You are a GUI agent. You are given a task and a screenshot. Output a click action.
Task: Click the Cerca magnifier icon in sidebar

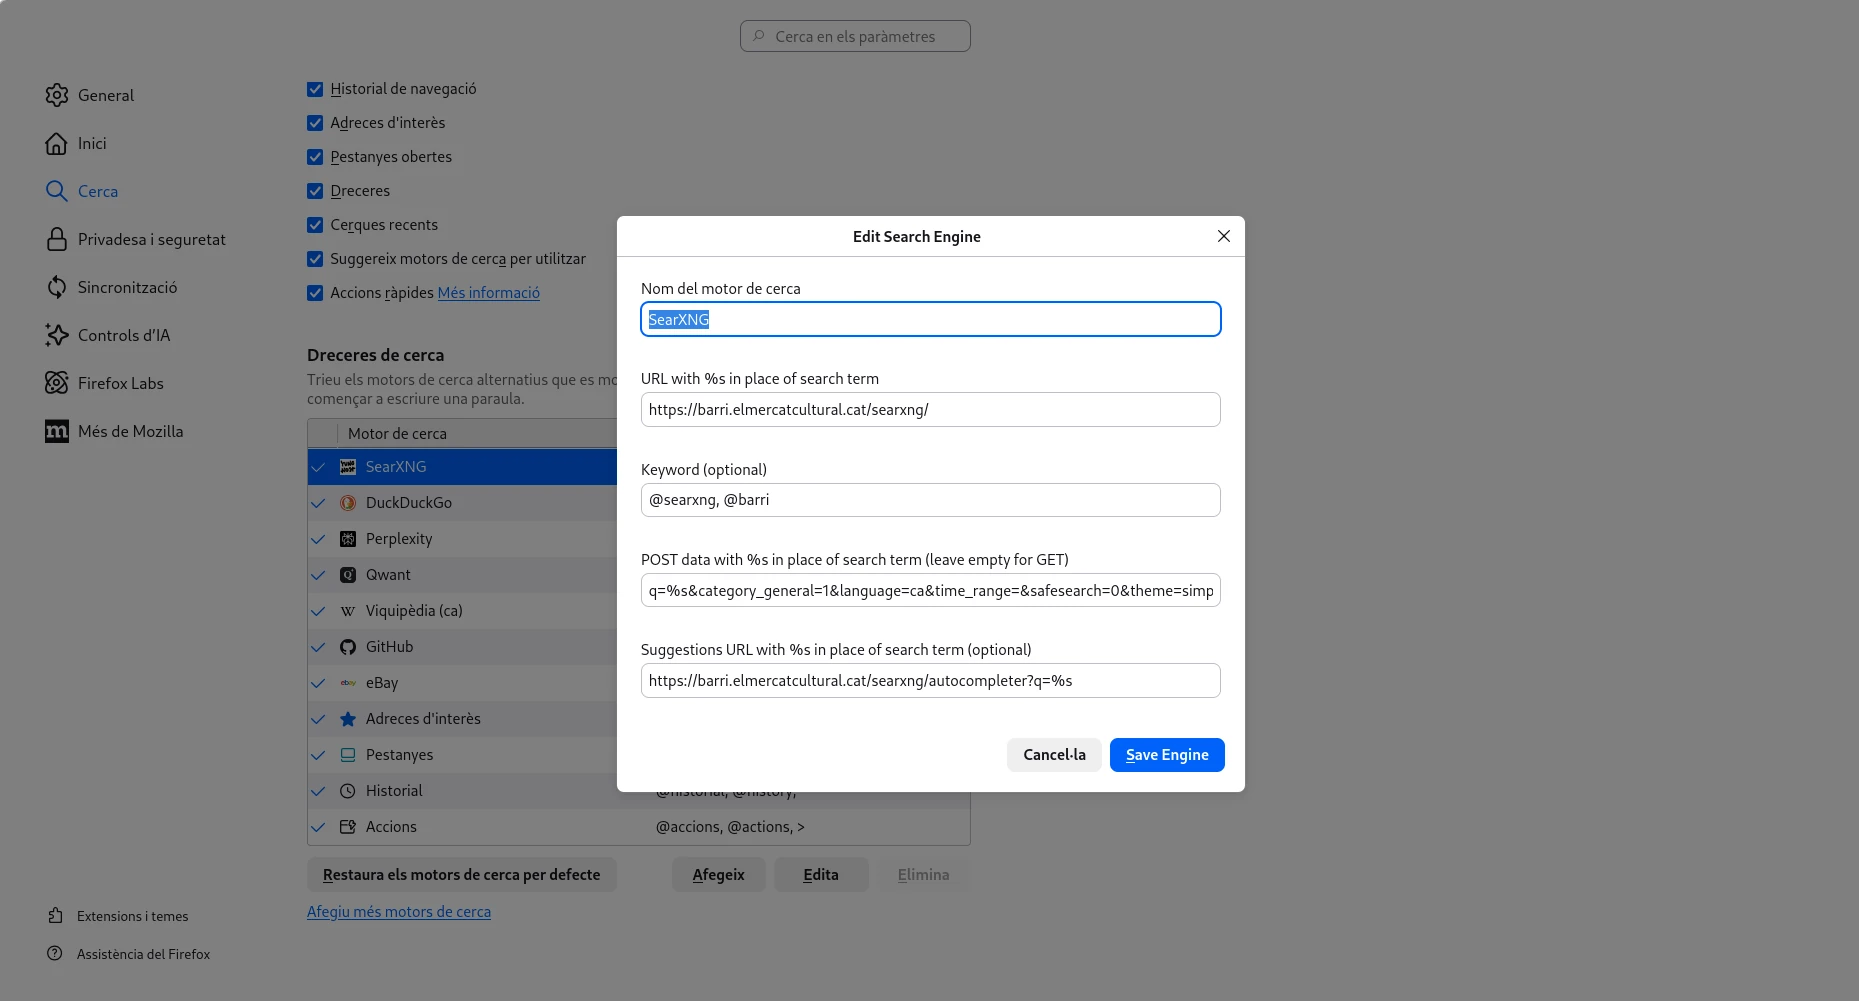57,191
